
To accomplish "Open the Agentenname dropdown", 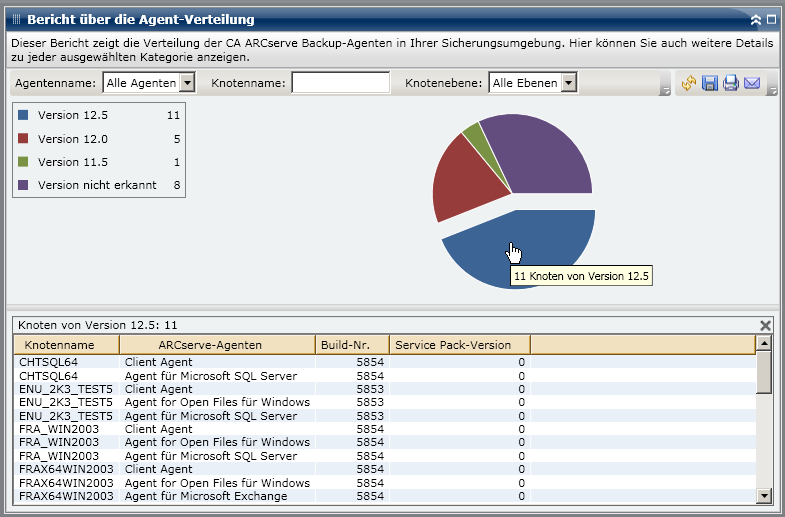I will [x=187, y=83].
